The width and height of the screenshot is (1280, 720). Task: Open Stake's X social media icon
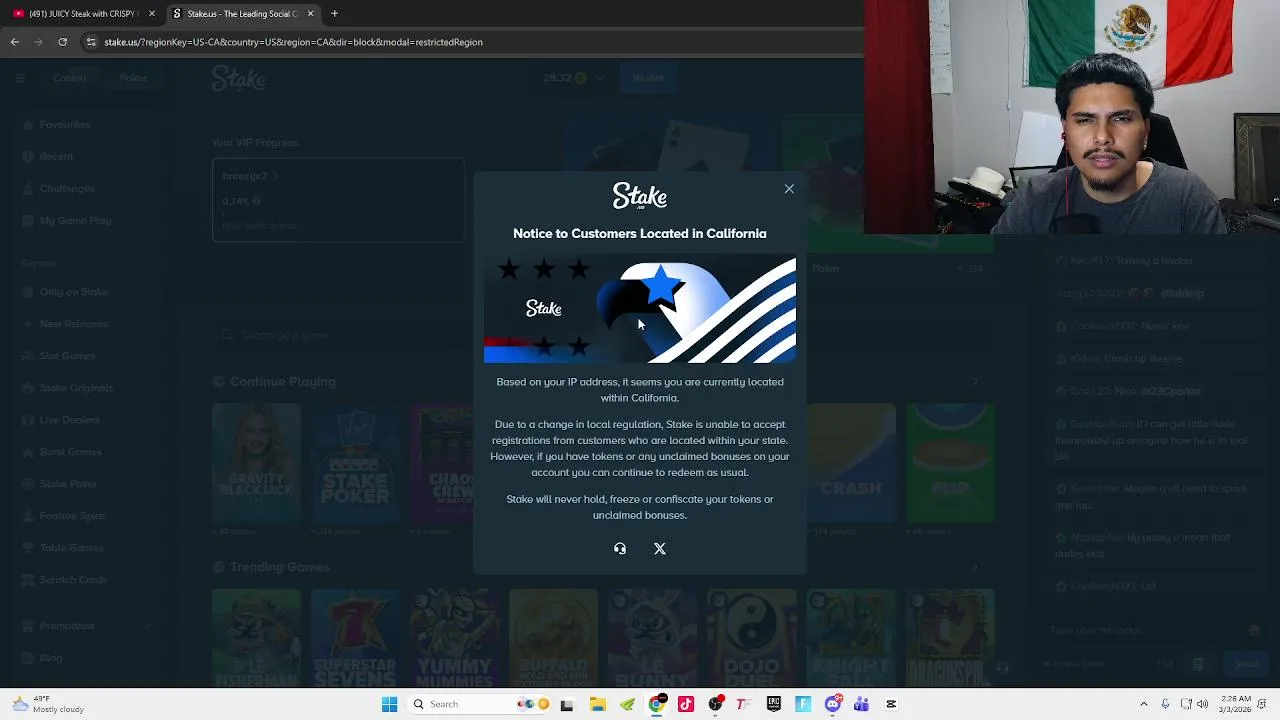(x=660, y=548)
